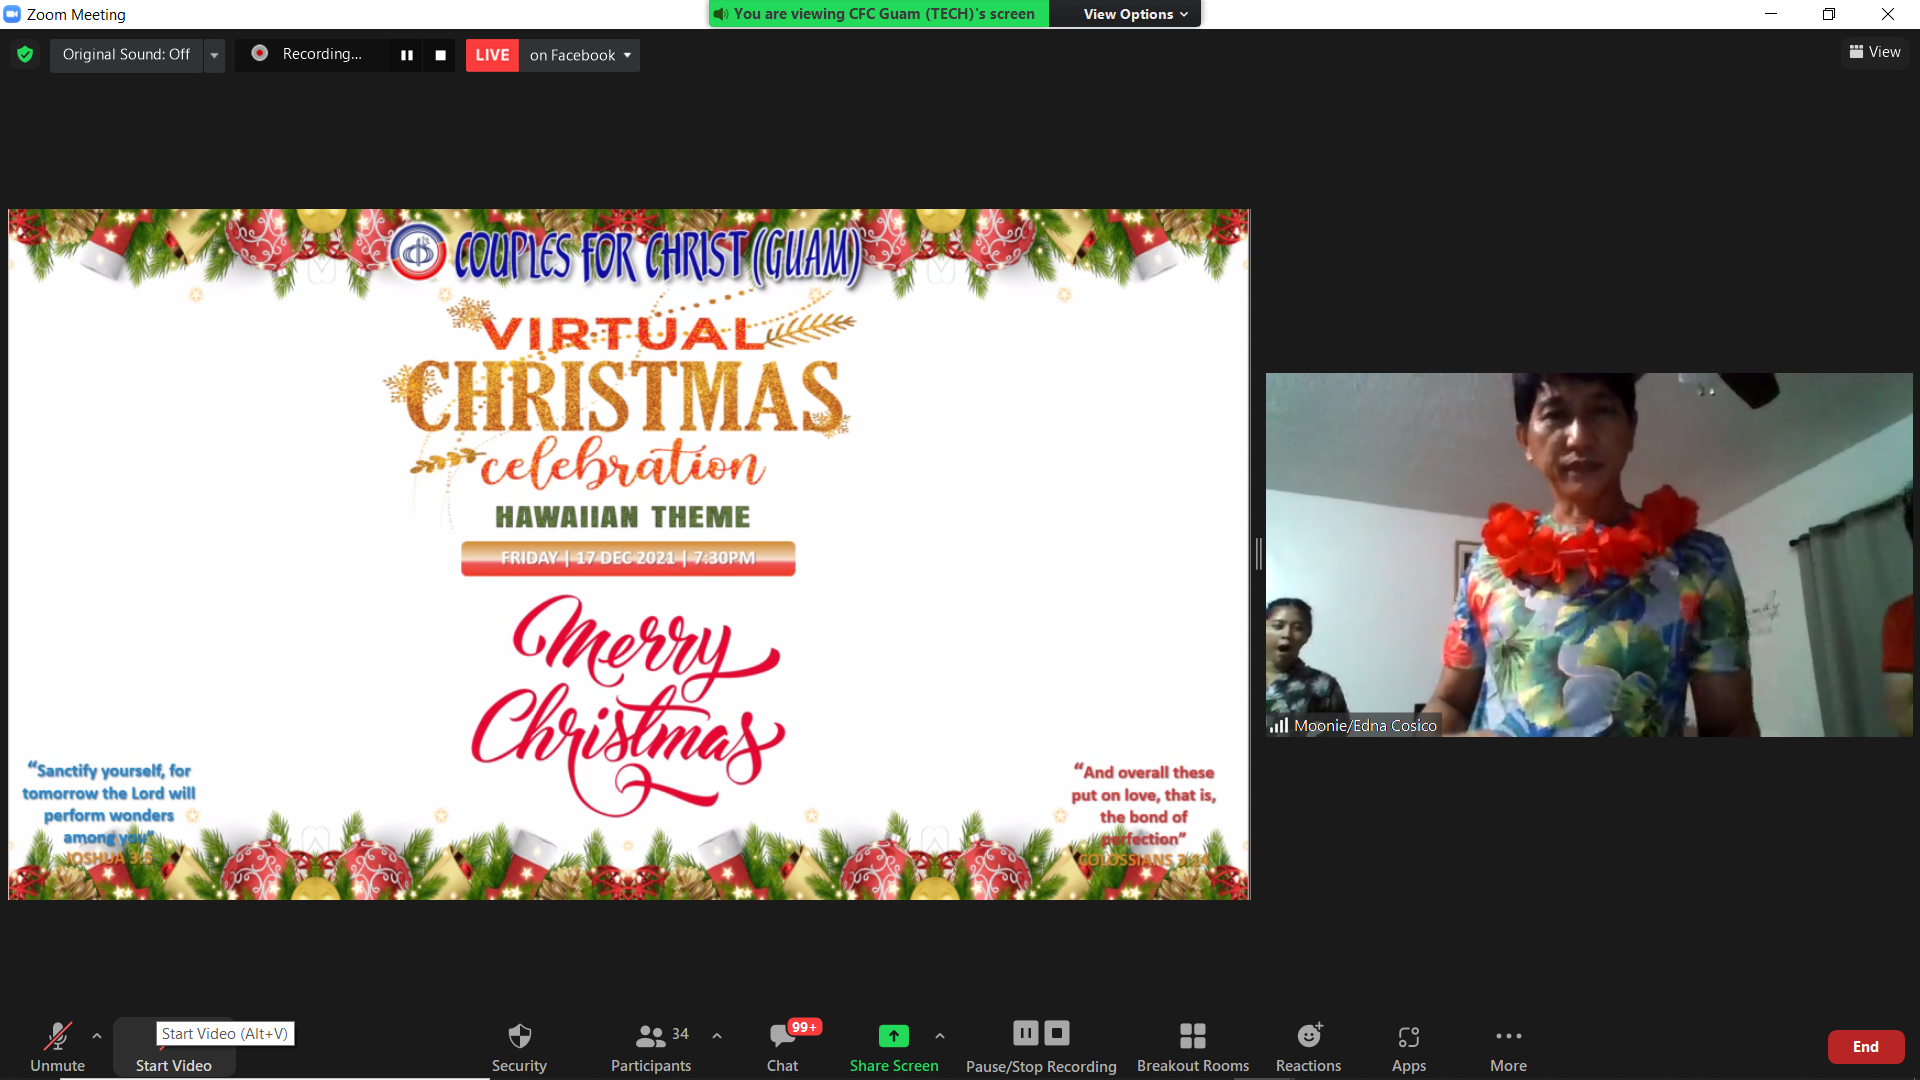This screenshot has height=1080, width=1920.
Task: Stop recording in top bar
Action: coord(440,55)
